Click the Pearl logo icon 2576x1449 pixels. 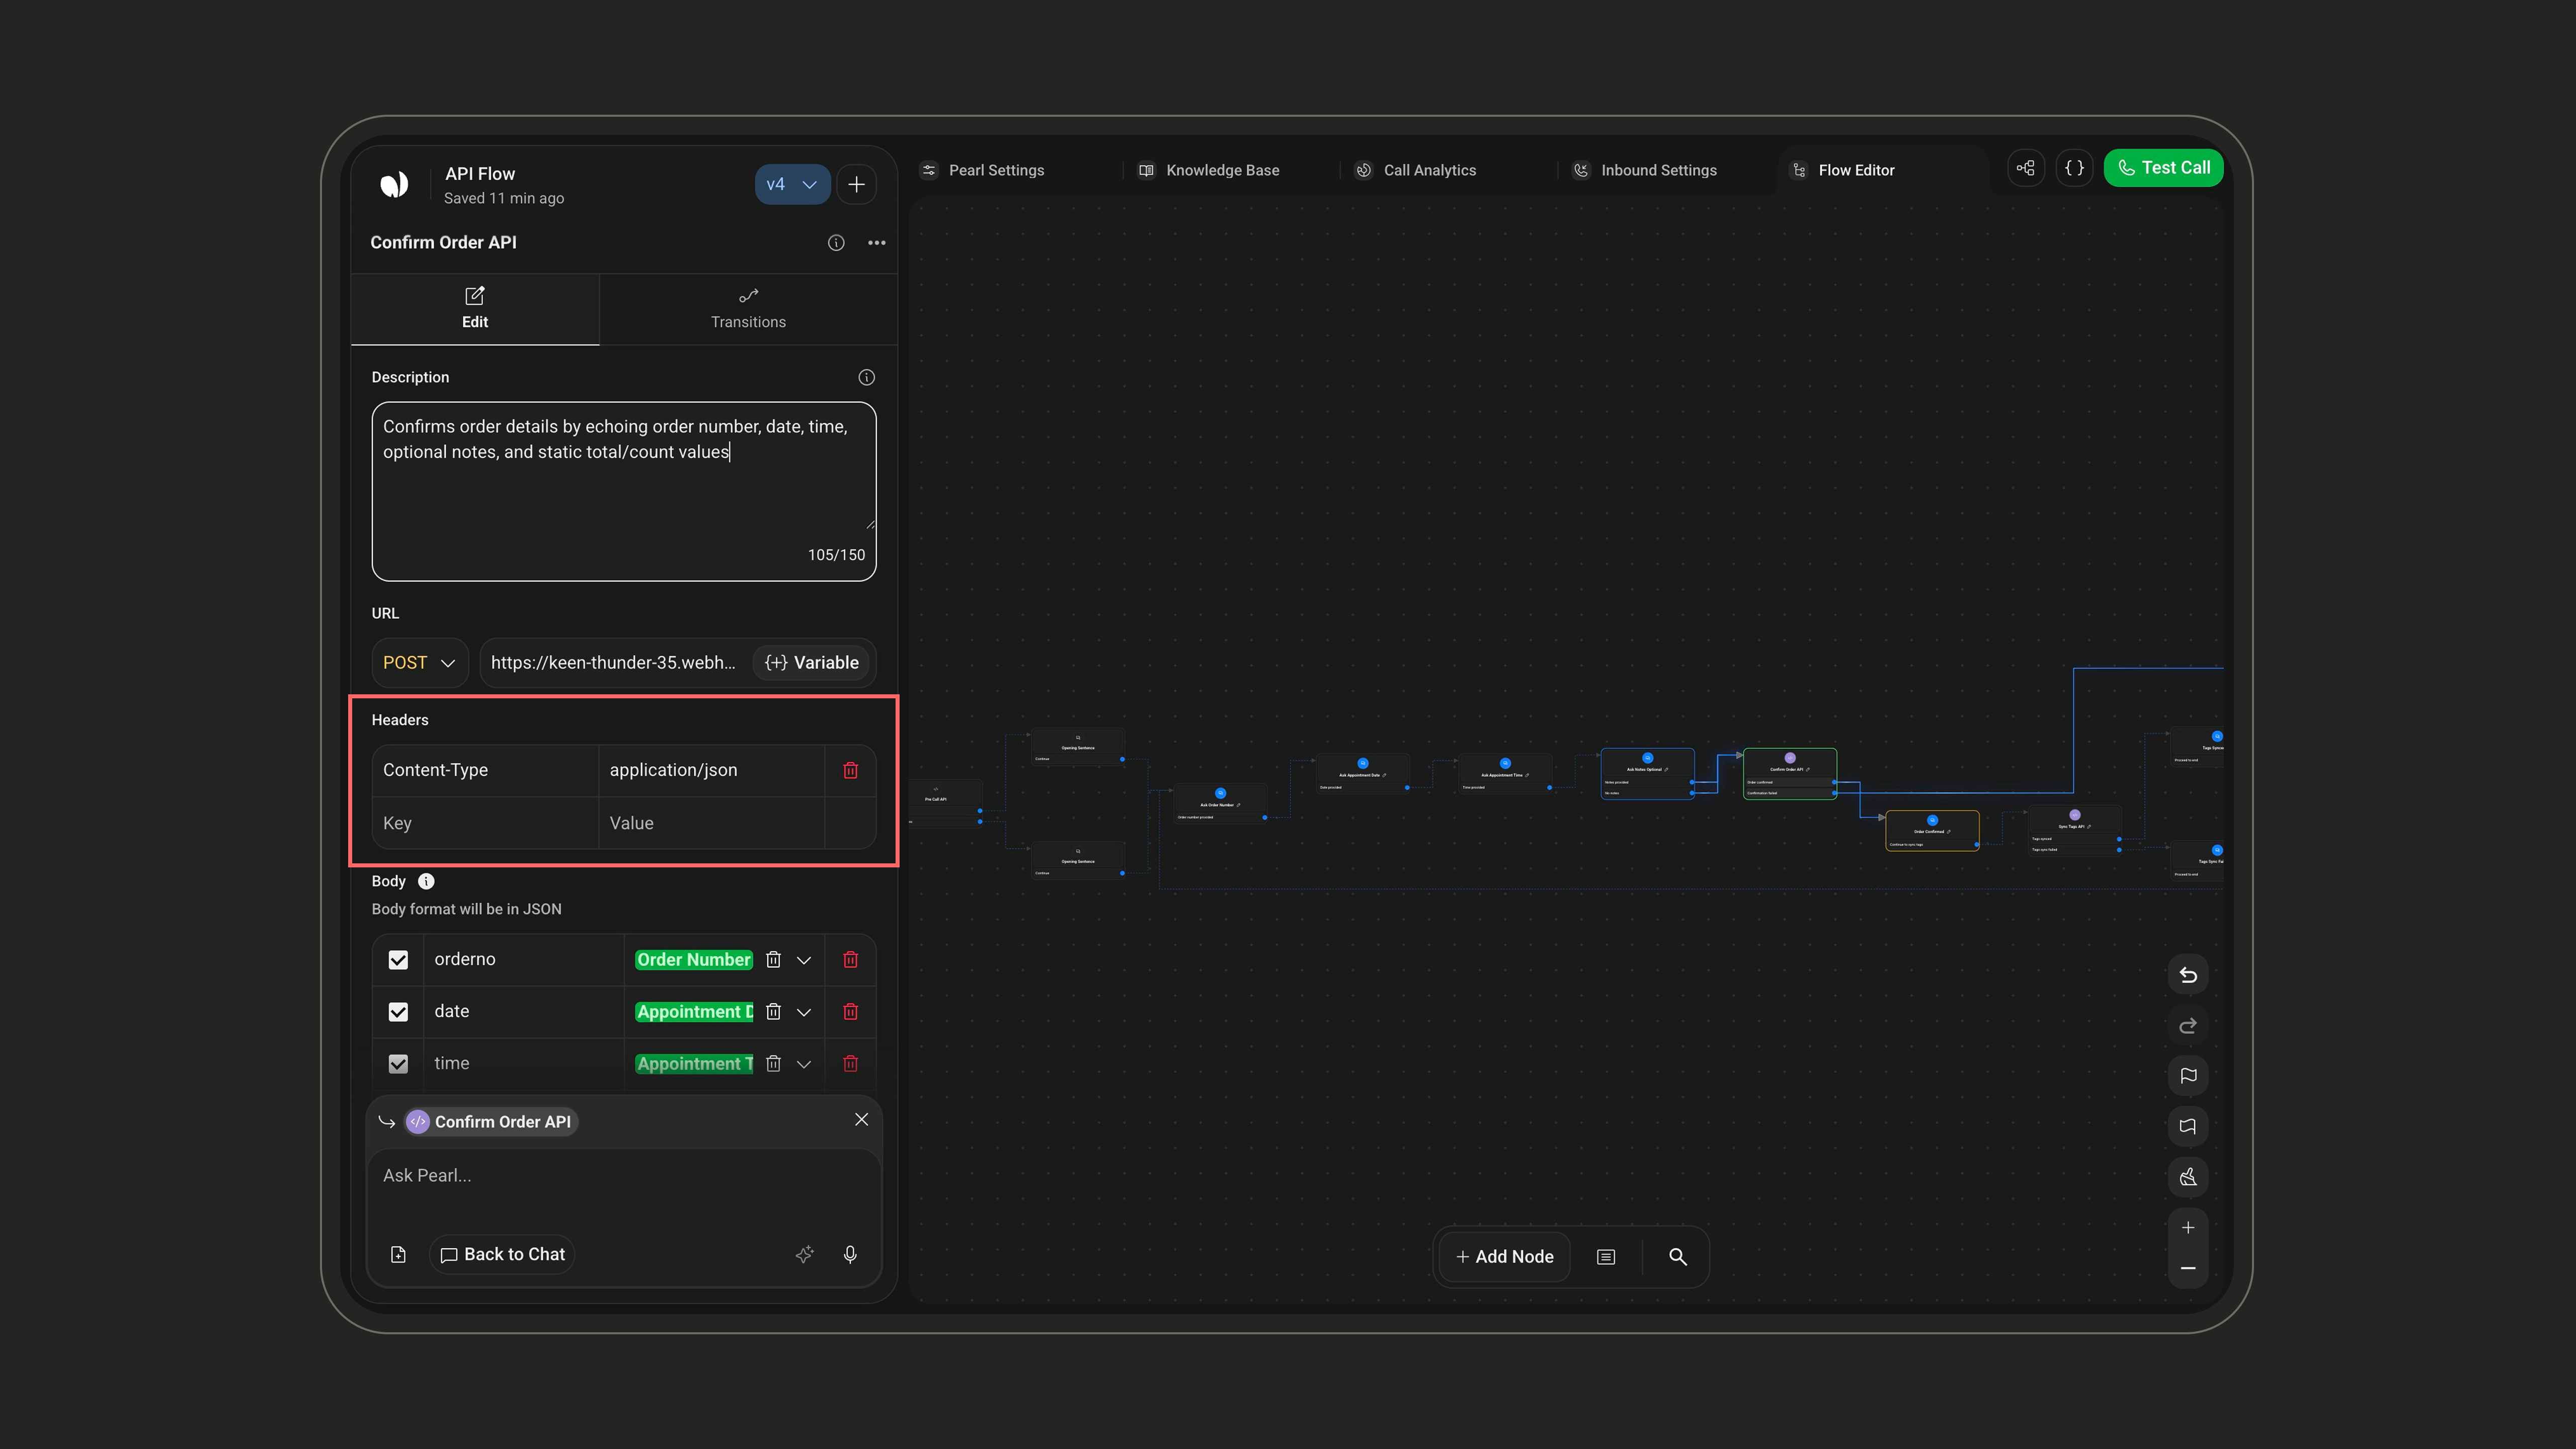pyautogui.click(x=394, y=184)
